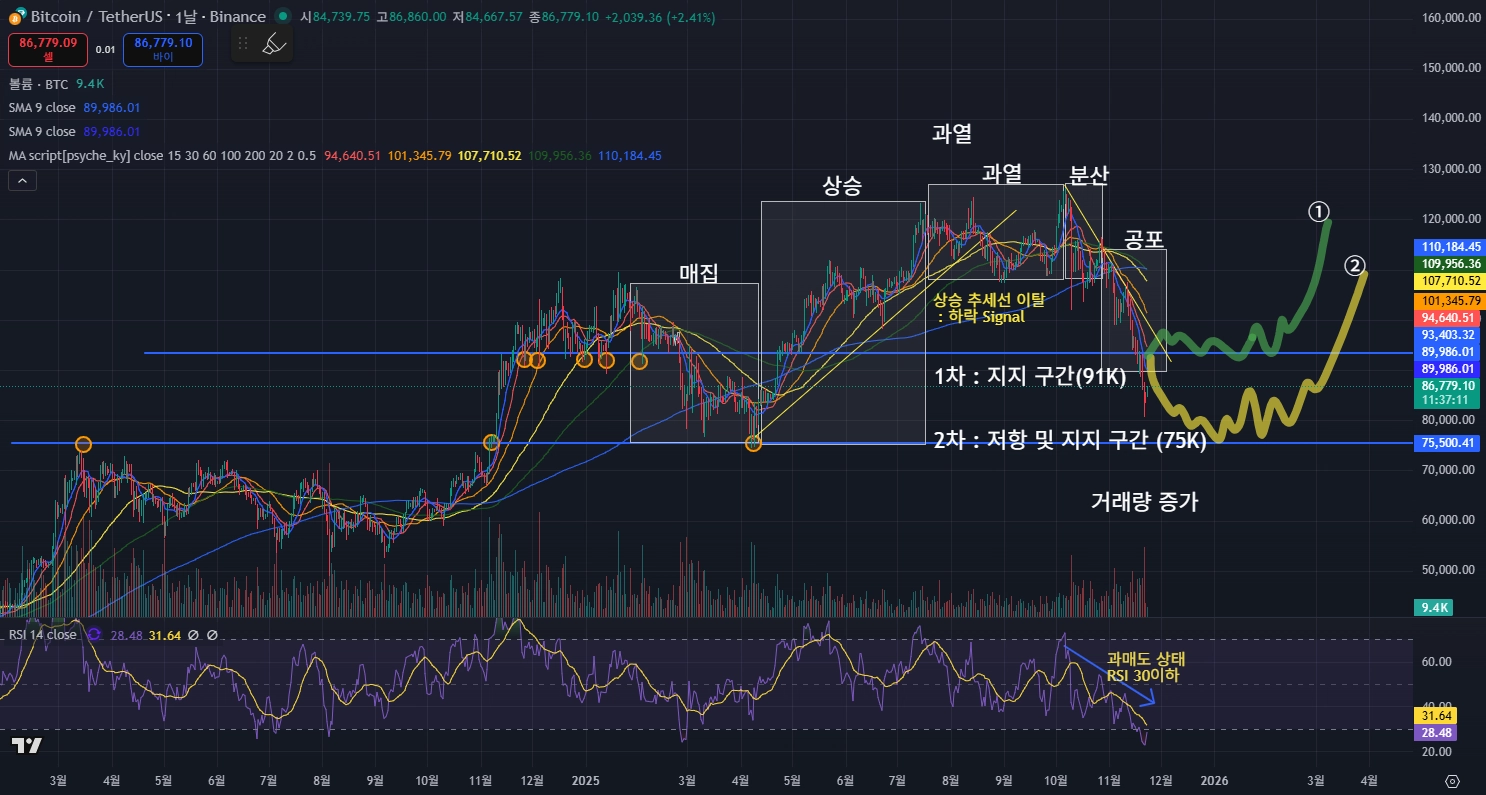Select the '공포' annotation text

tap(1144, 239)
